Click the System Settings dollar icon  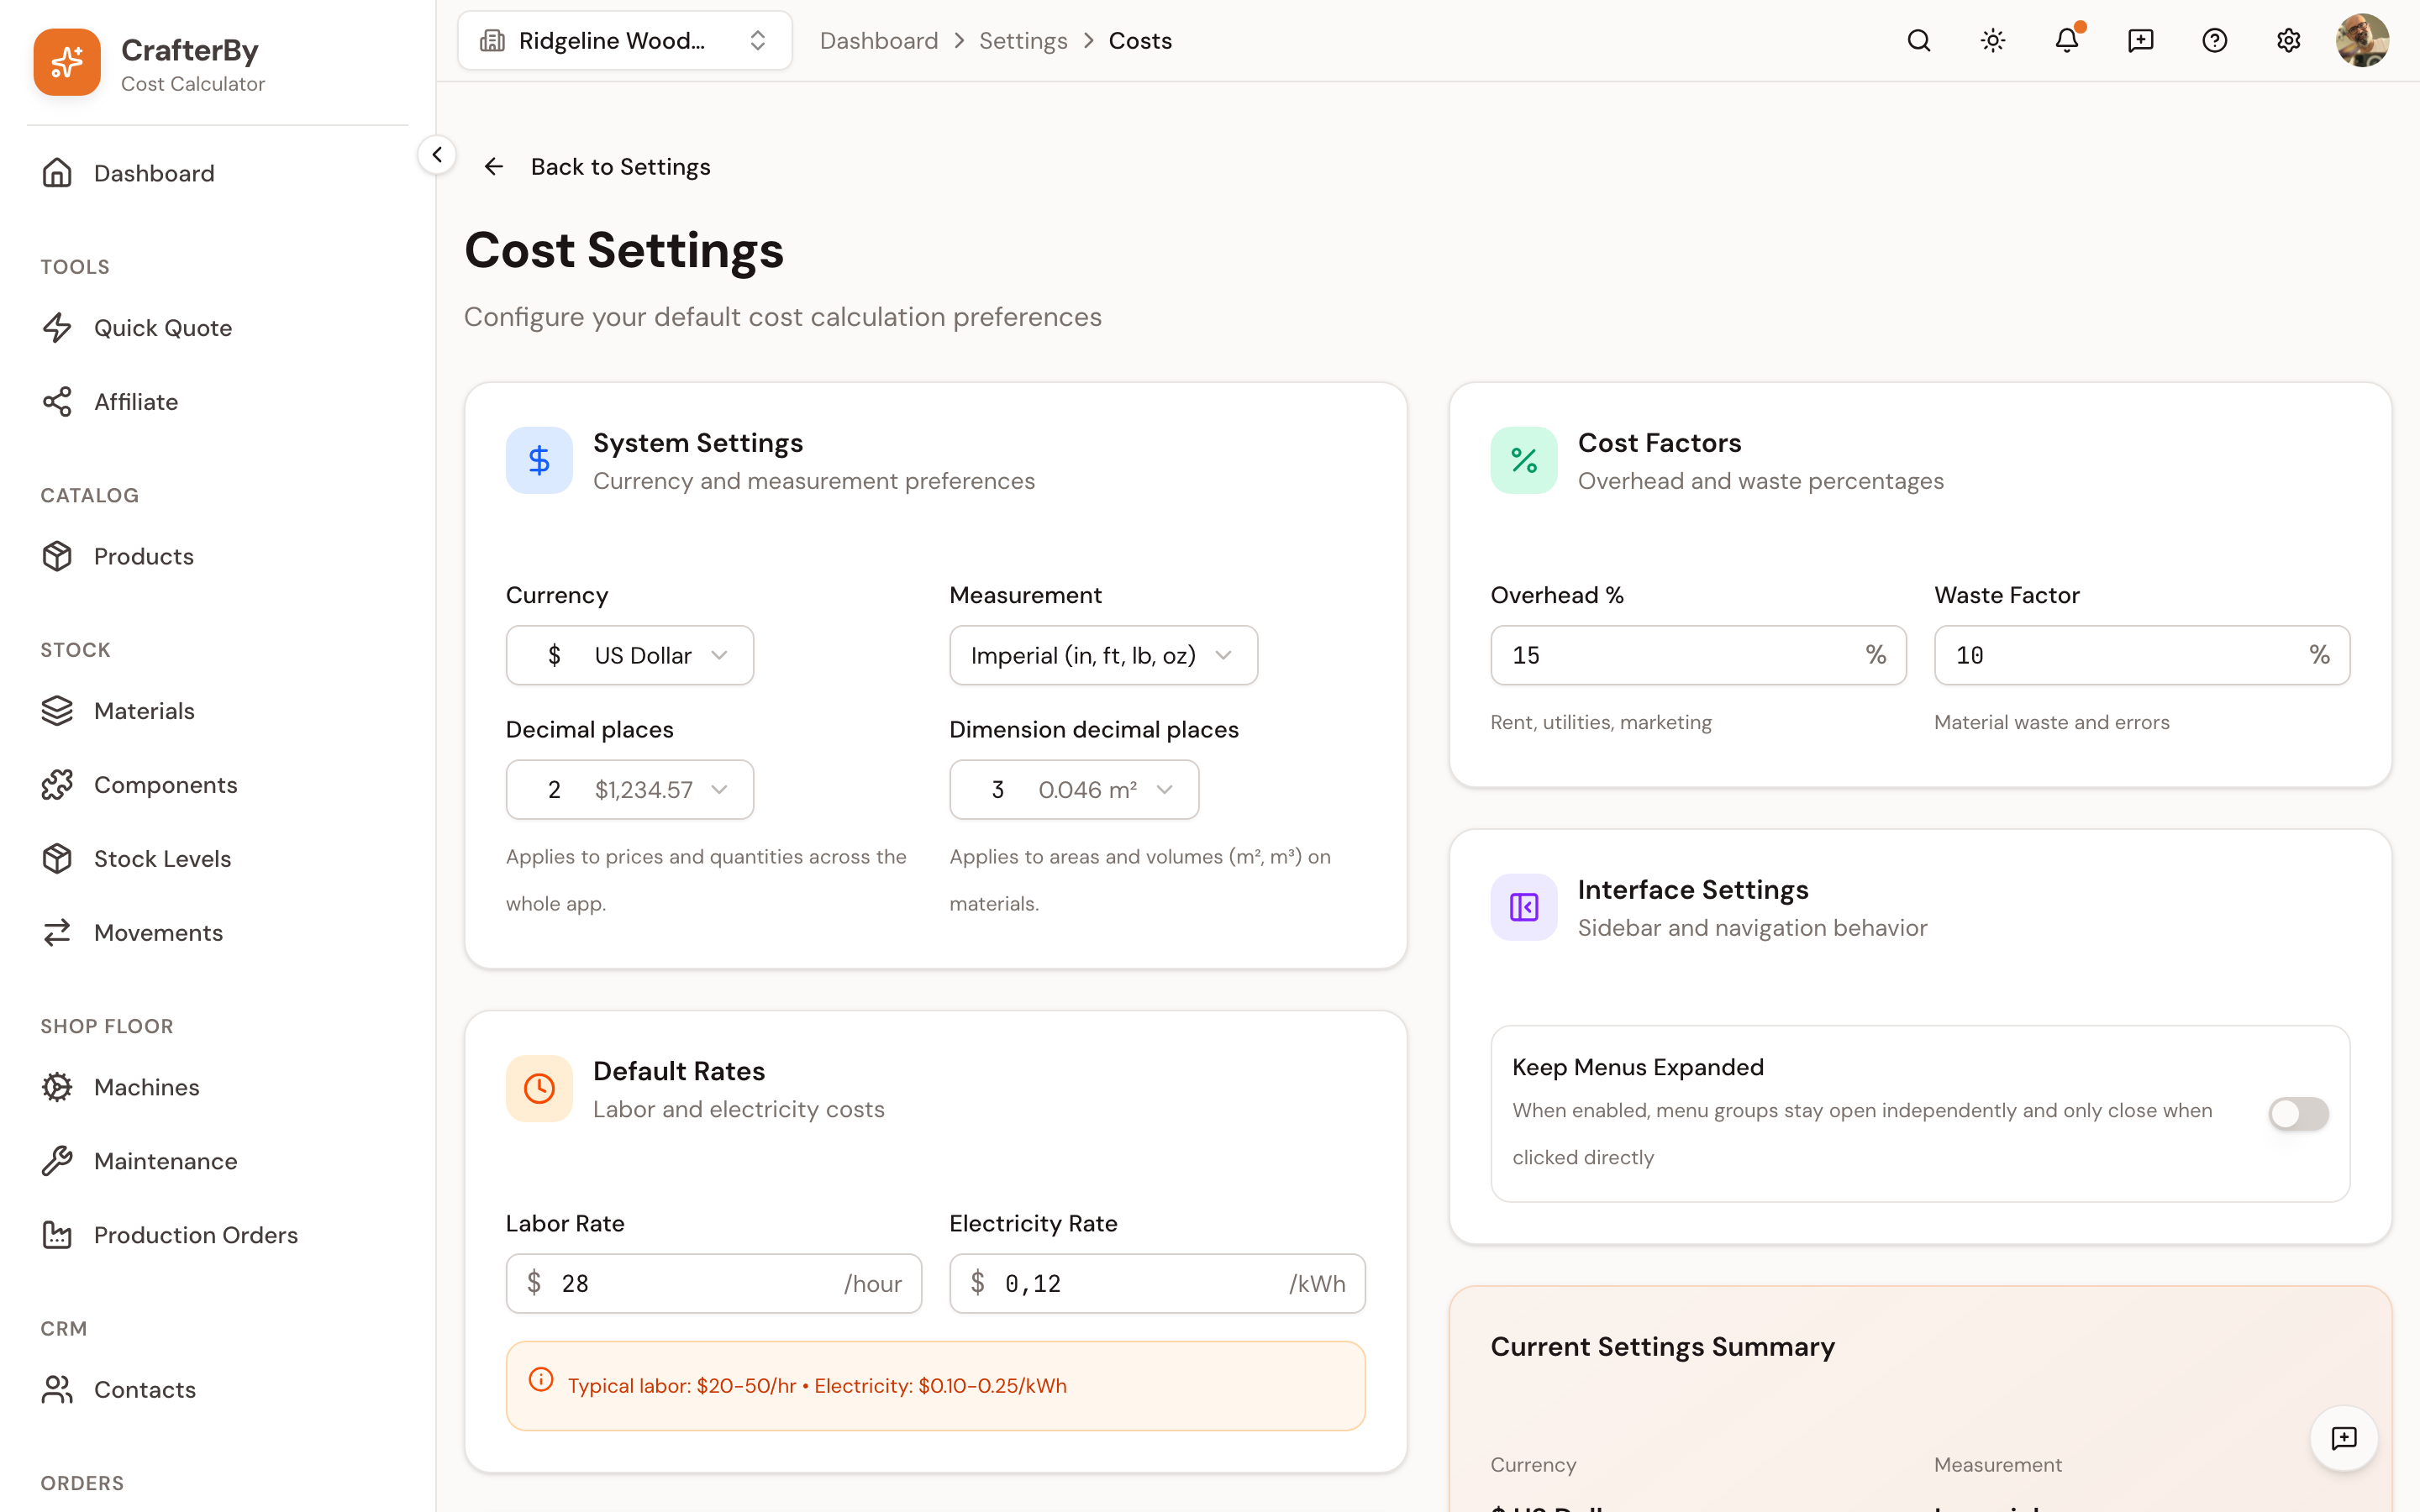tap(539, 460)
